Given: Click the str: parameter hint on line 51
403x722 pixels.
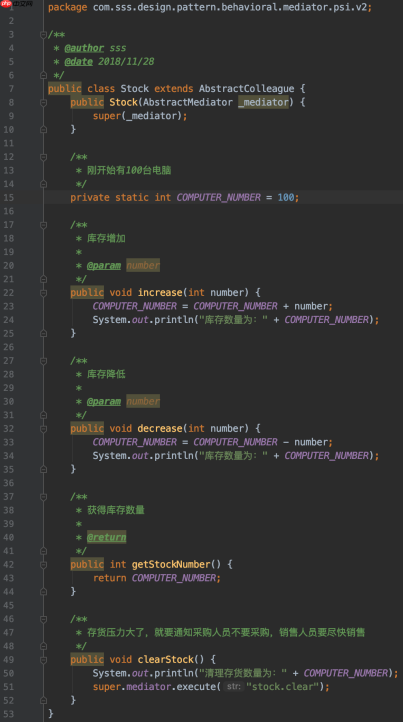Looking at the screenshot, I should click(234, 687).
